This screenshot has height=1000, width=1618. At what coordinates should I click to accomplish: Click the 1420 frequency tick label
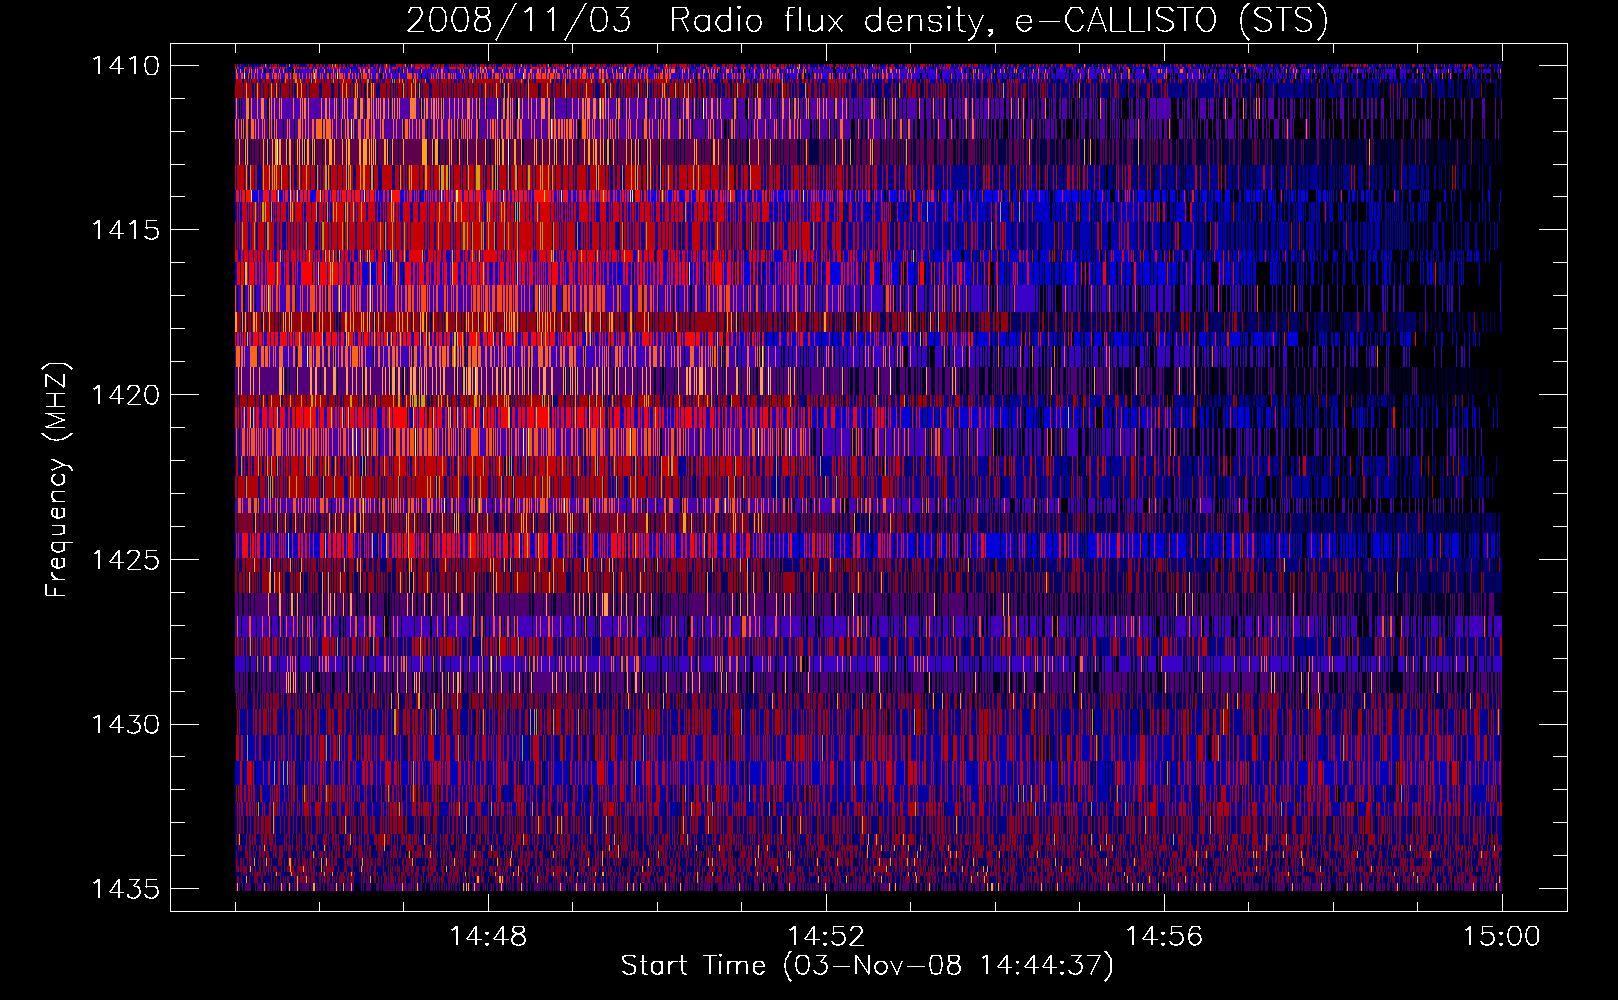pos(125,395)
